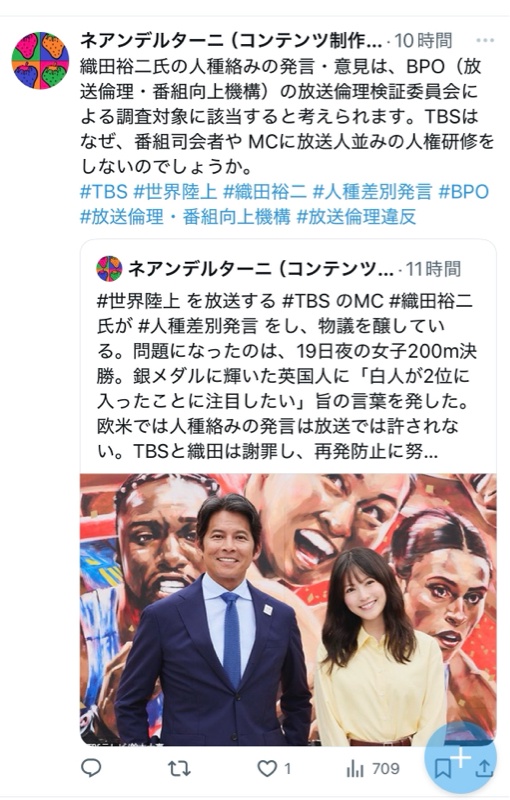
Task: Follow the #TBS hashtag link
Action: (x=104, y=192)
